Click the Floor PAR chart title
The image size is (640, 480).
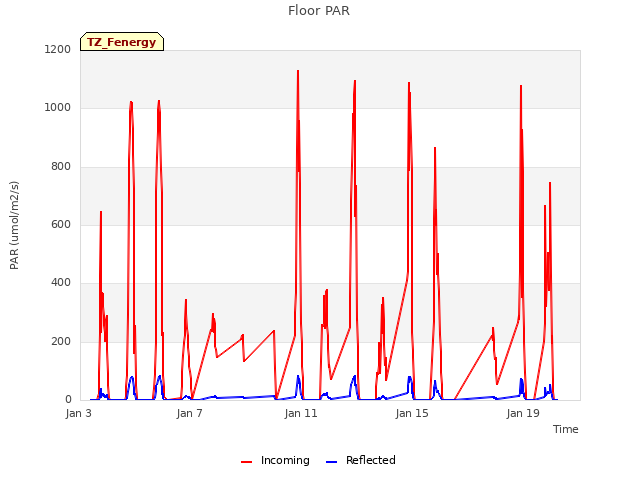pos(319,11)
